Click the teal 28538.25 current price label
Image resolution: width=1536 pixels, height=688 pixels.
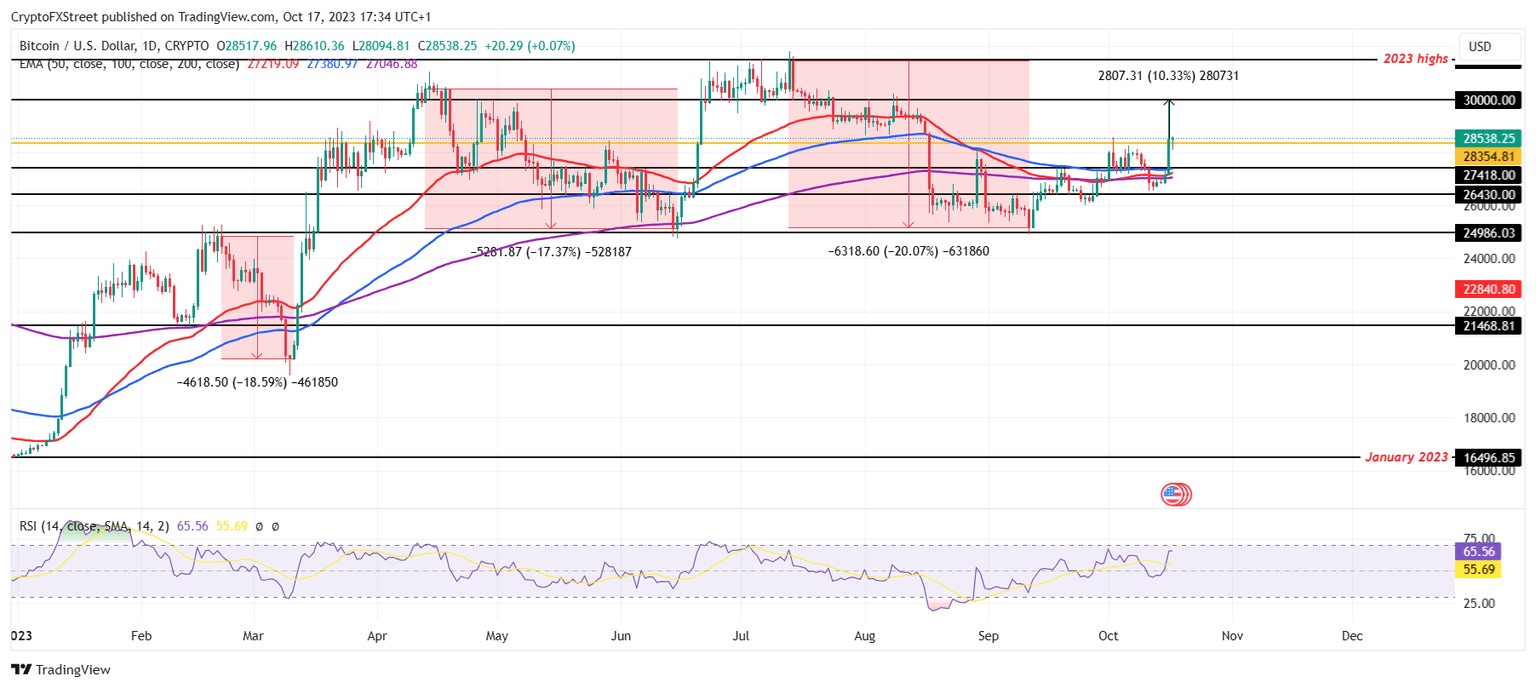point(1487,138)
